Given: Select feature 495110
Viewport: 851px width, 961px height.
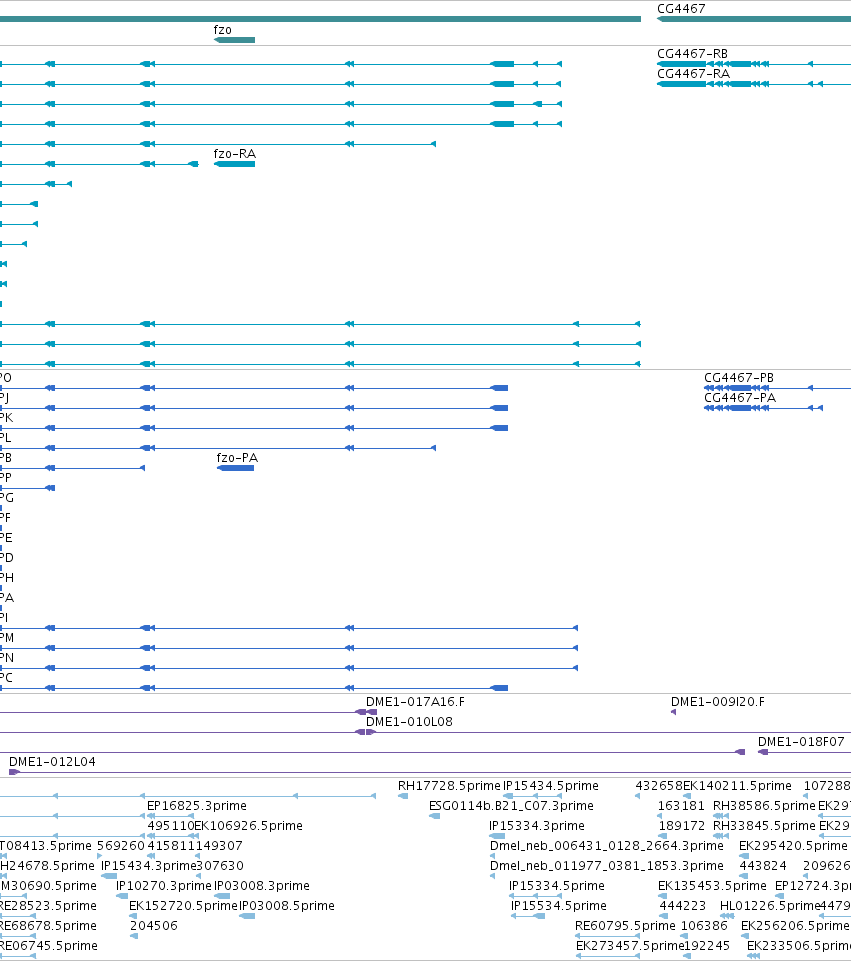Looking at the screenshot, I should point(170,826).
